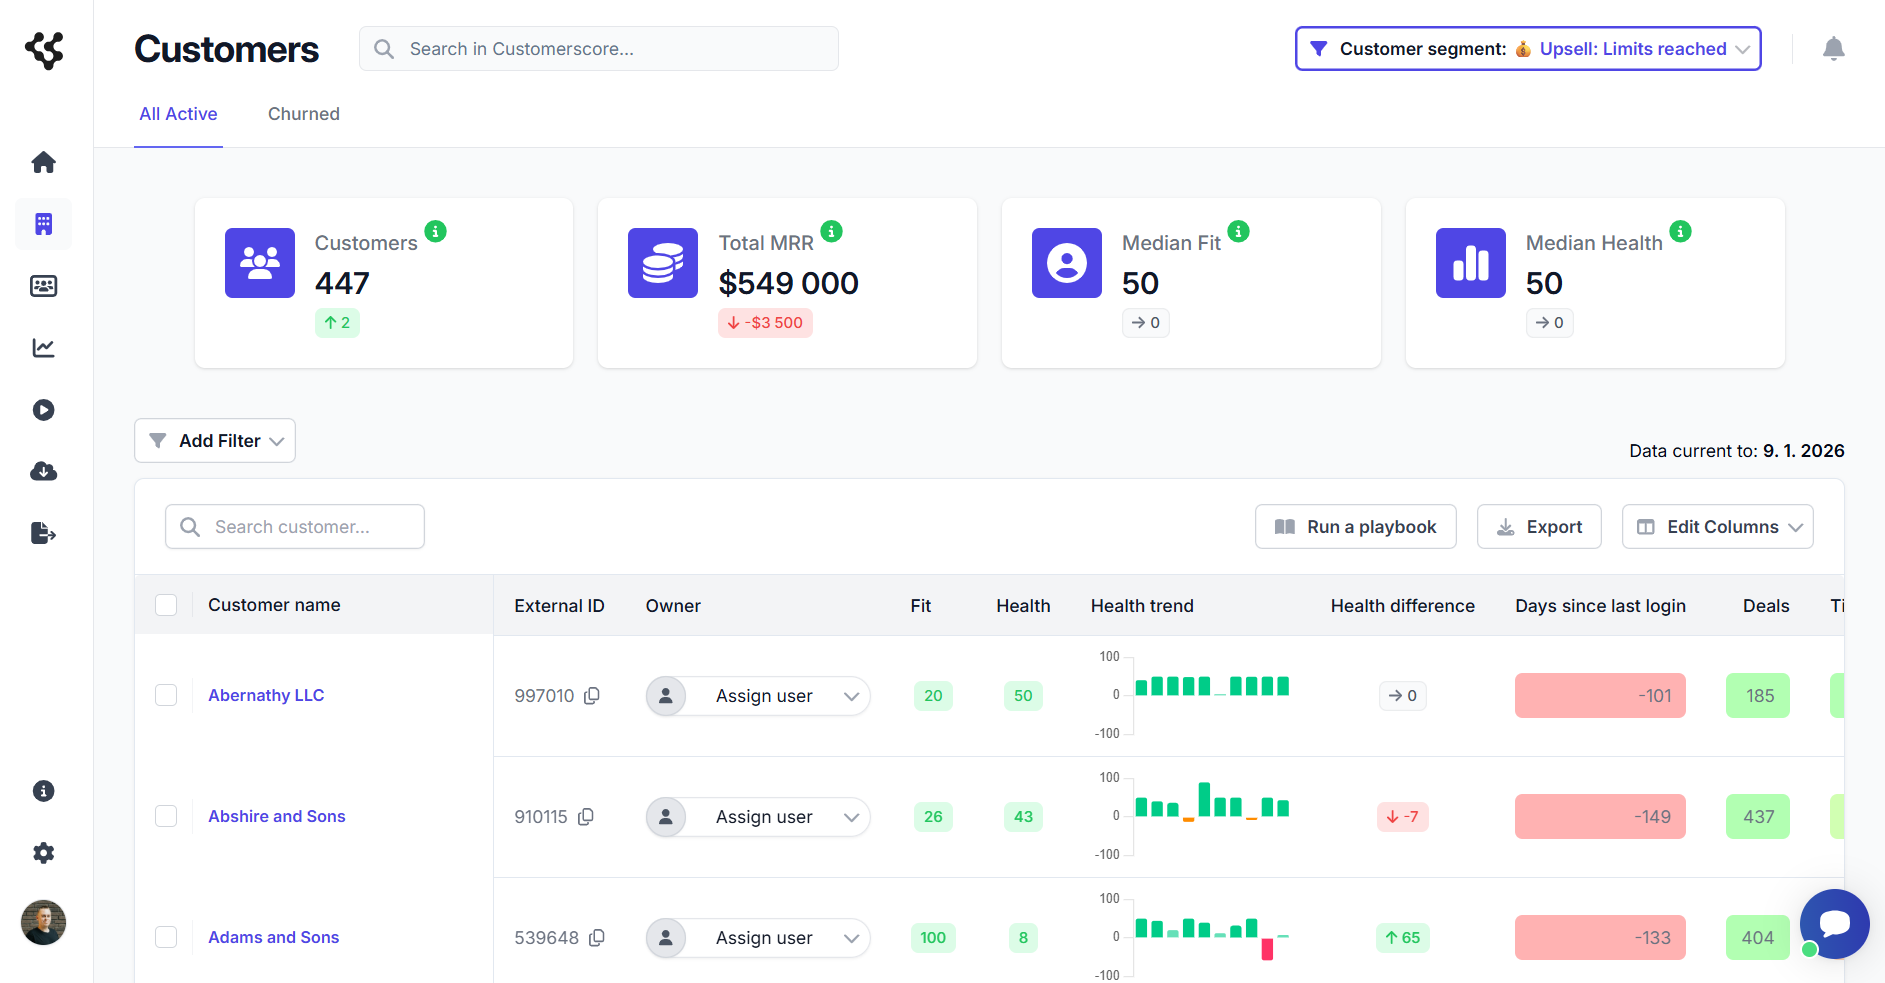
Task: Select the checkbox next to Abernathy LLC
Action: [x=166, y=695]
